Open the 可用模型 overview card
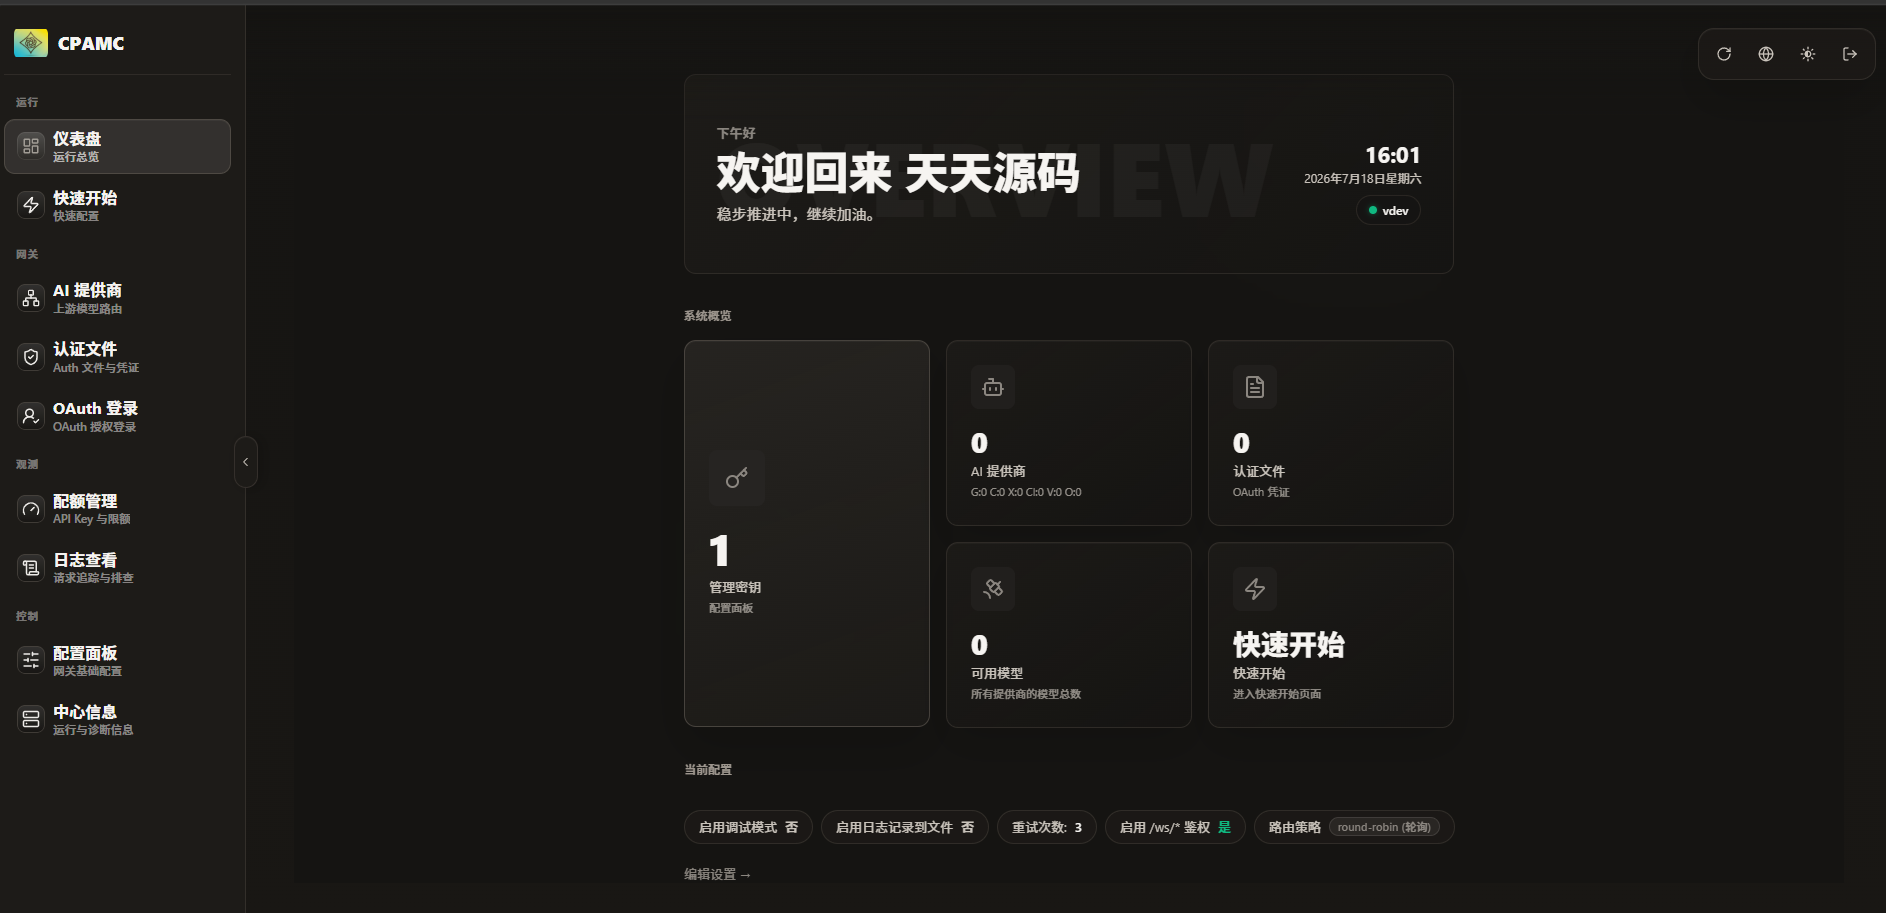 (1069, 635)
